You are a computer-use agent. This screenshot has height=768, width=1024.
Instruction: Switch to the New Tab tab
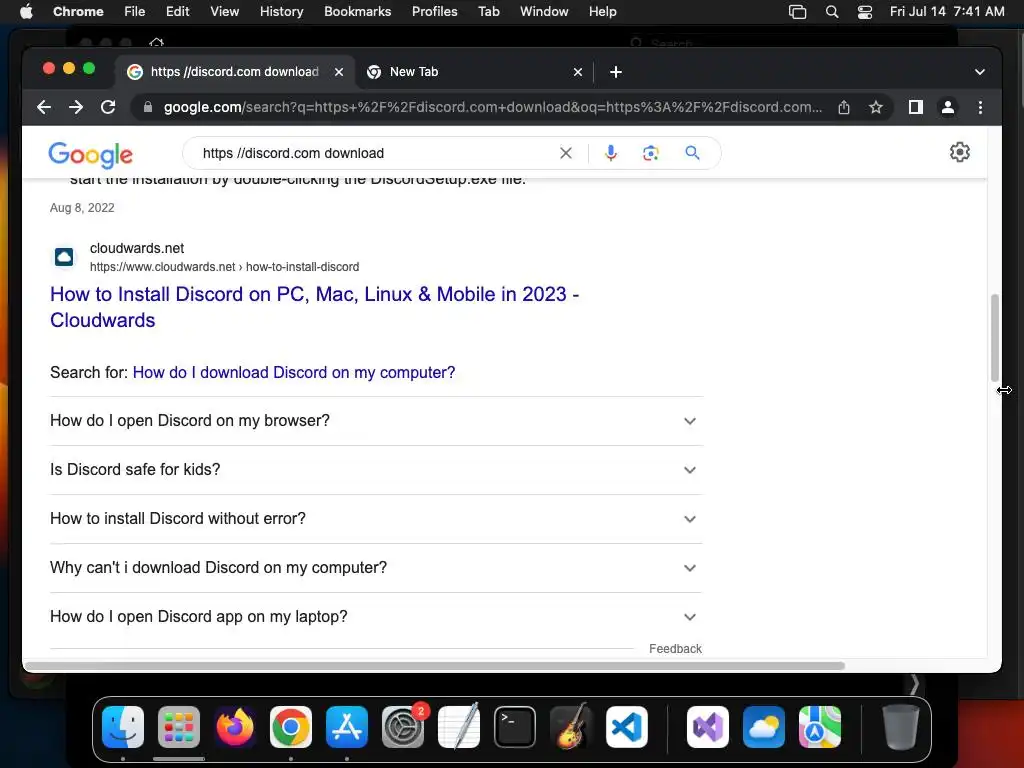[x=475, y=72]
